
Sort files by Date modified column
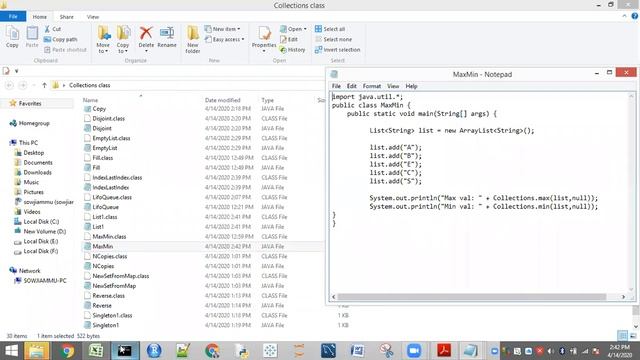click(222, 100)
